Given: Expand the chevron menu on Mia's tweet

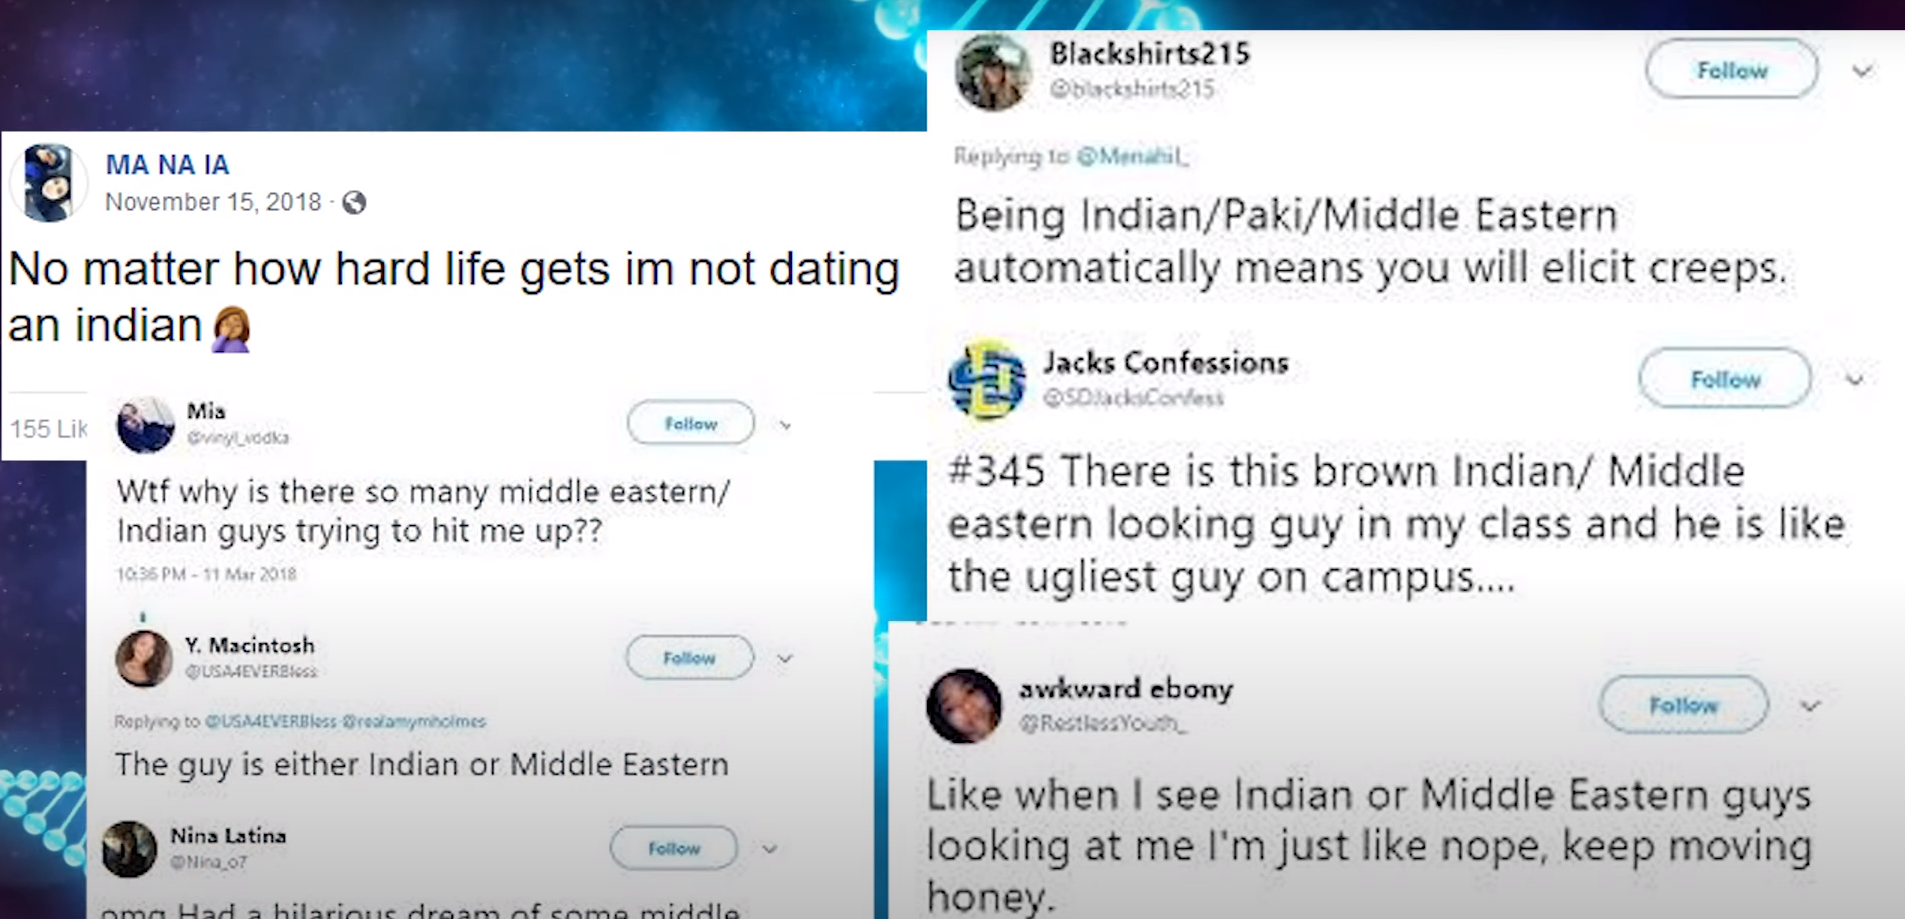Looking at the screenshot, I should pos(785,425).
